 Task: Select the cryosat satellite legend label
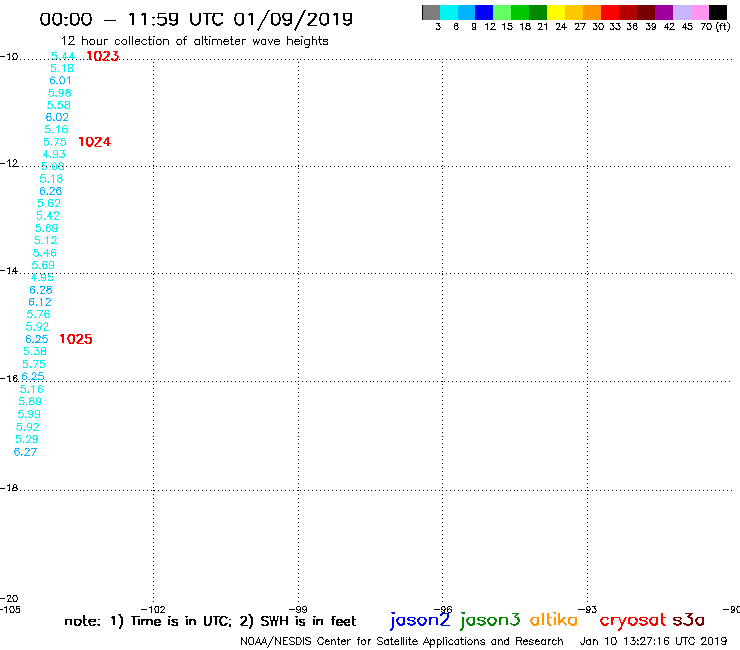[x=632, y=620]
